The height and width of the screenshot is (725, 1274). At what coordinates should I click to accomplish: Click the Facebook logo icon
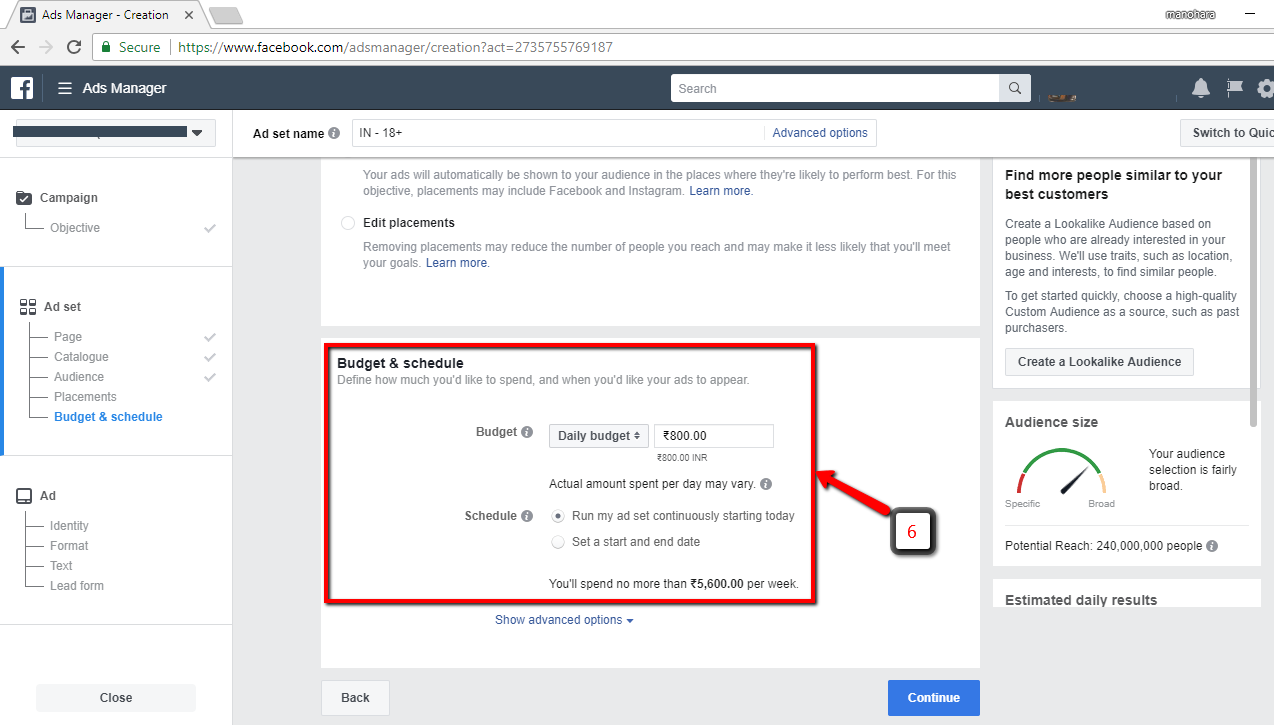coord(22,88)
